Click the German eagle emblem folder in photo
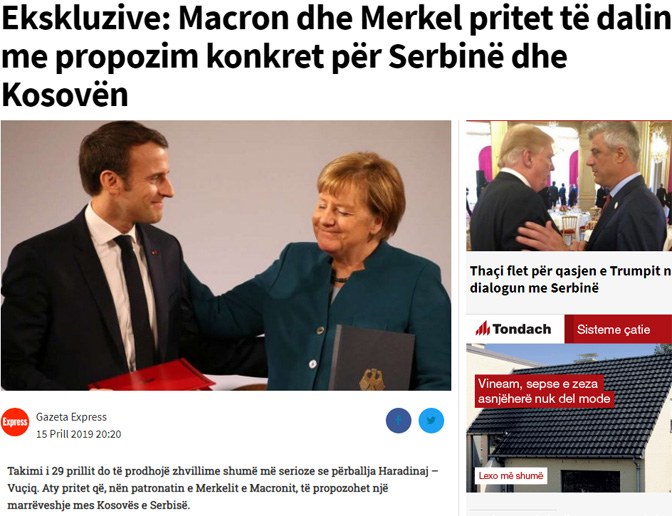This screenshot has height=516, width=672. (372, 358)
